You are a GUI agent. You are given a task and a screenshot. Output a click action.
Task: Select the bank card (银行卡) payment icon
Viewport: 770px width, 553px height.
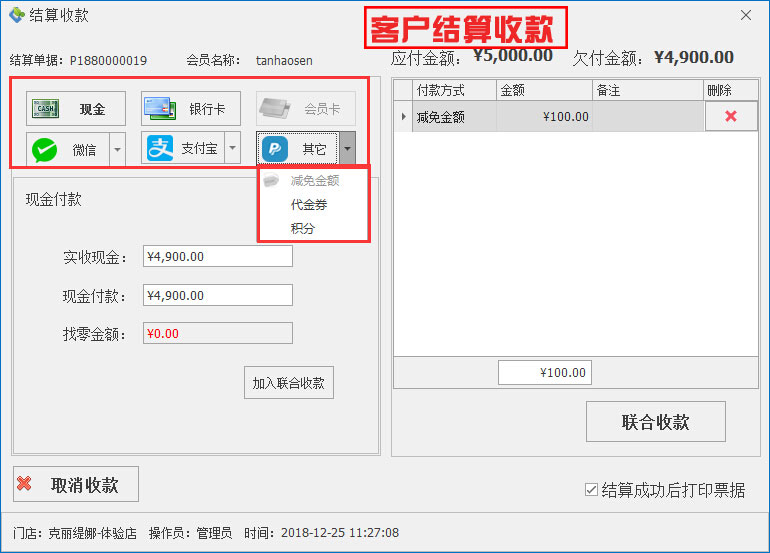[159, 108]
